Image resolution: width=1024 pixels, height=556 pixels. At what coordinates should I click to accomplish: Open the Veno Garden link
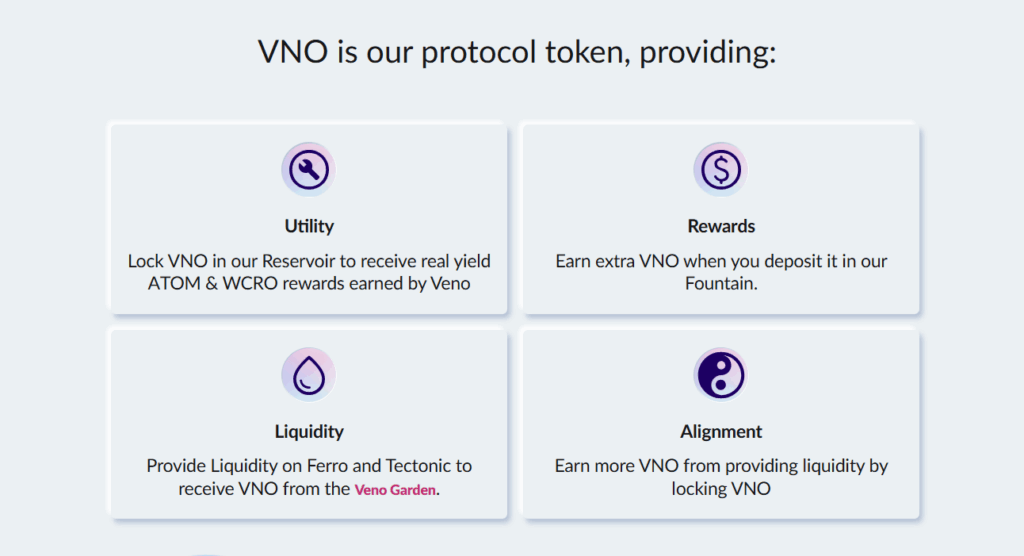pyautogui.click(x=397, y=490)
